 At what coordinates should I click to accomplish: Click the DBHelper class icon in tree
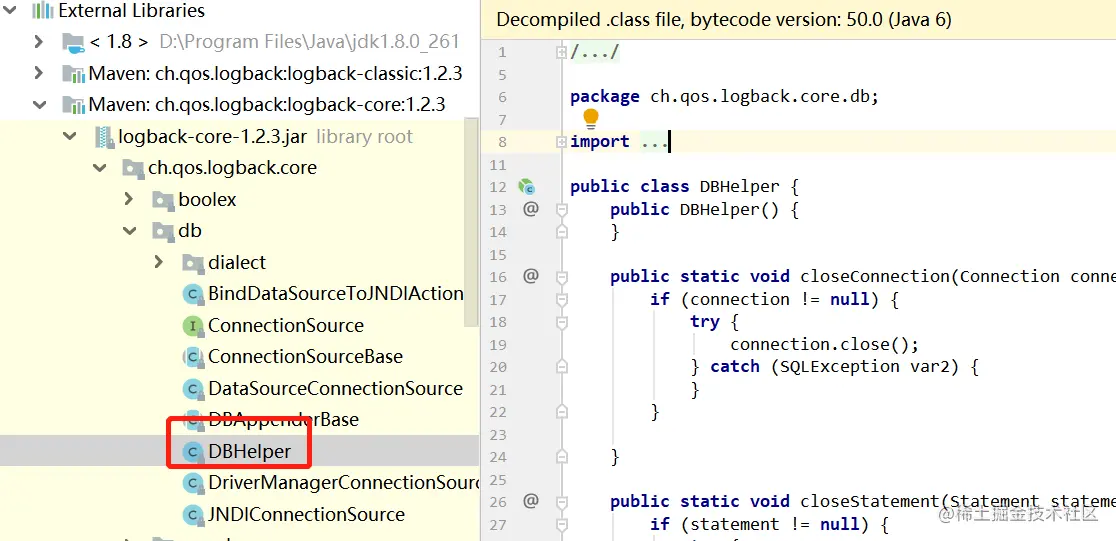pos(193,451)
